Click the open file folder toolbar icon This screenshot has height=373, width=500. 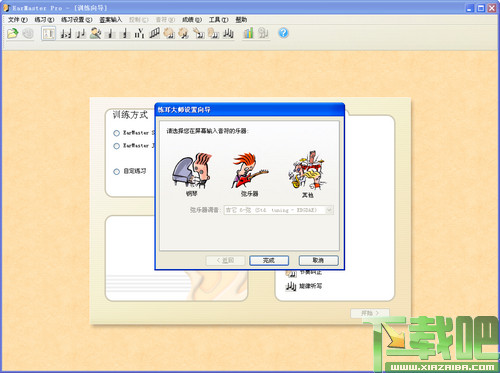(13, 33)
